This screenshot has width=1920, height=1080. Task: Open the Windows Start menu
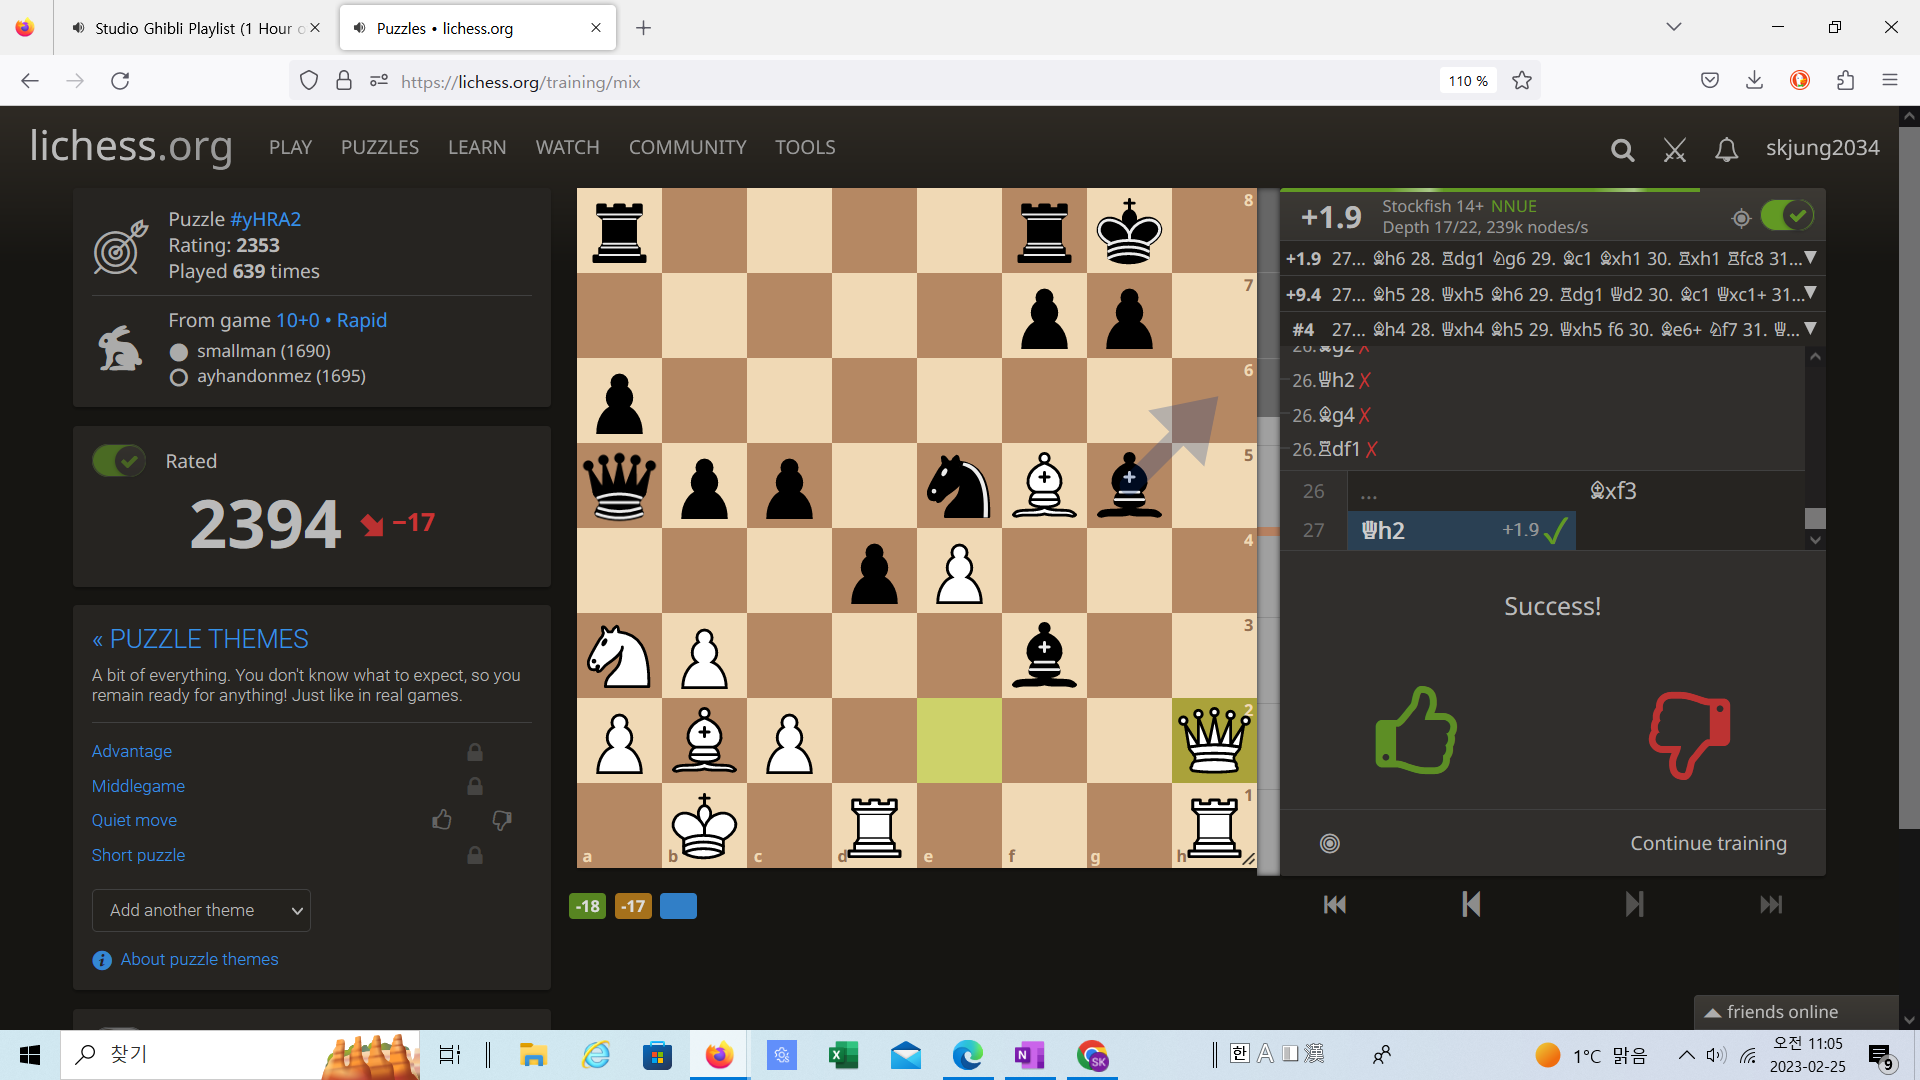coord(30,1055)
